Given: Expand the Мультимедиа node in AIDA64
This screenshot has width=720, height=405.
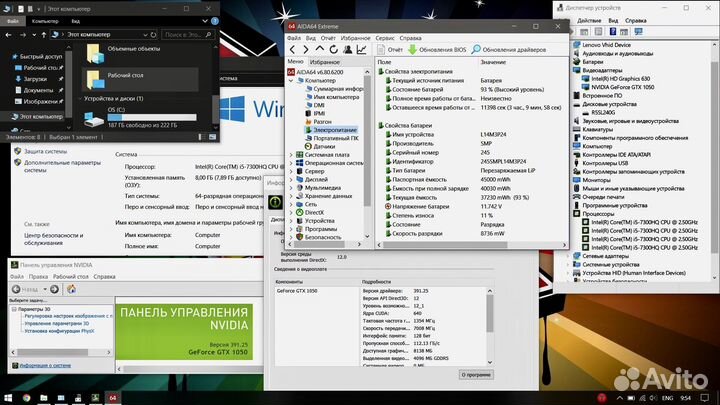Looking at the screenshot, I should click(x=291, y=187).
